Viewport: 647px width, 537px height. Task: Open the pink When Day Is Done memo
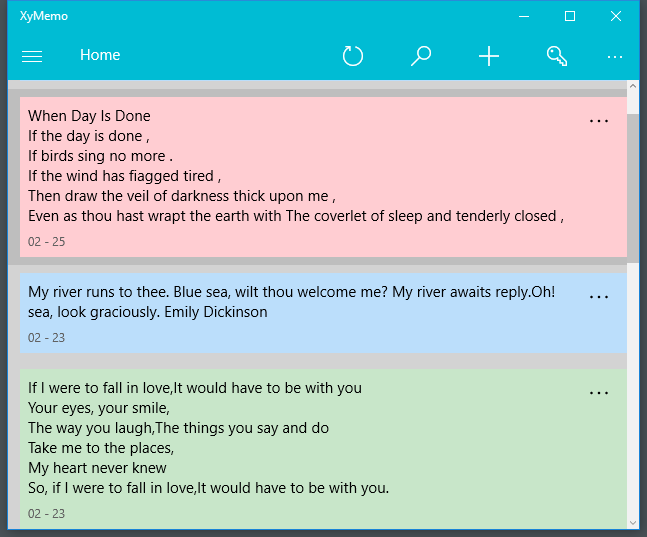pyautogui.click(x=323, y=177)
